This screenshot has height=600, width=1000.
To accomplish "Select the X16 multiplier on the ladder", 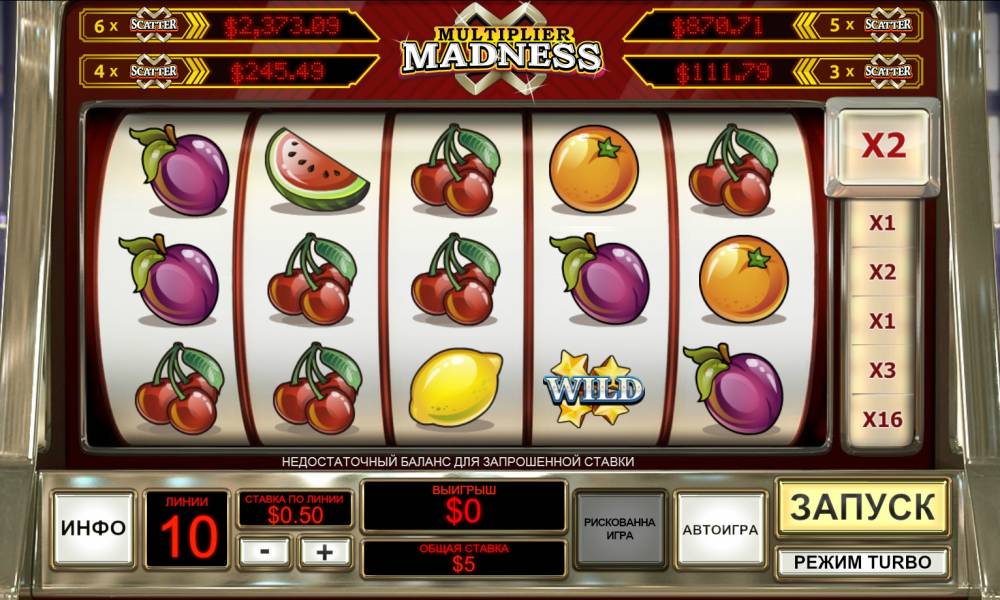I will point(882,420).
